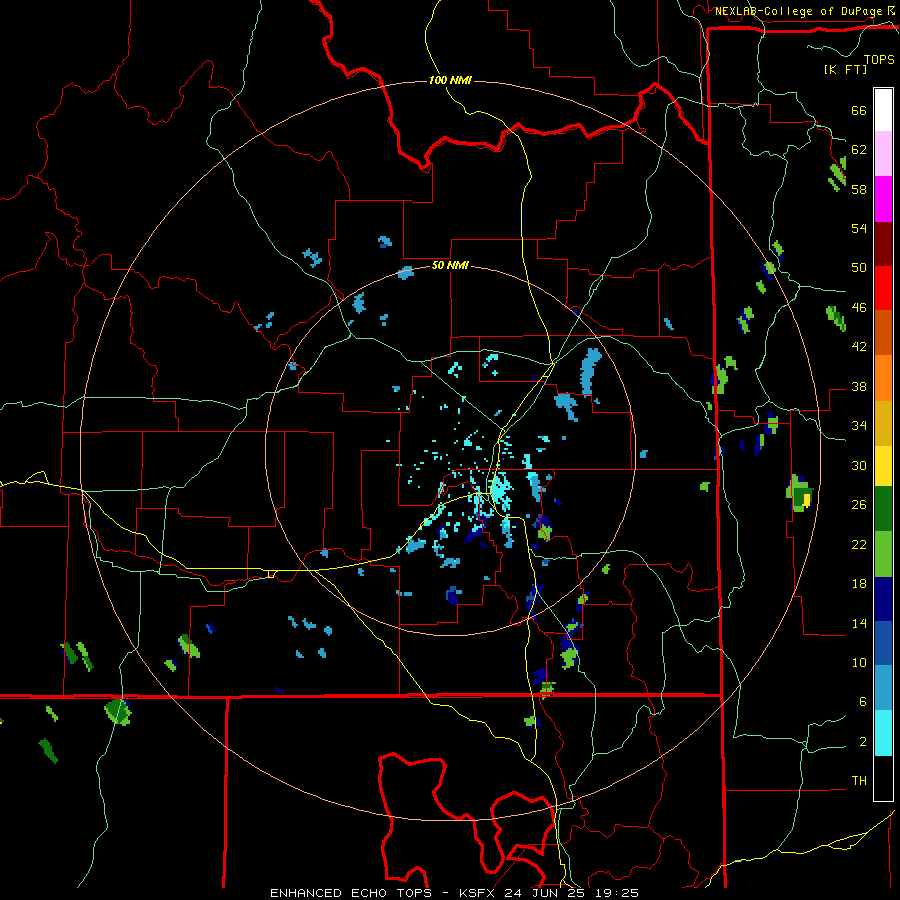Click the 'TOPS' legend title

point(879,60)
